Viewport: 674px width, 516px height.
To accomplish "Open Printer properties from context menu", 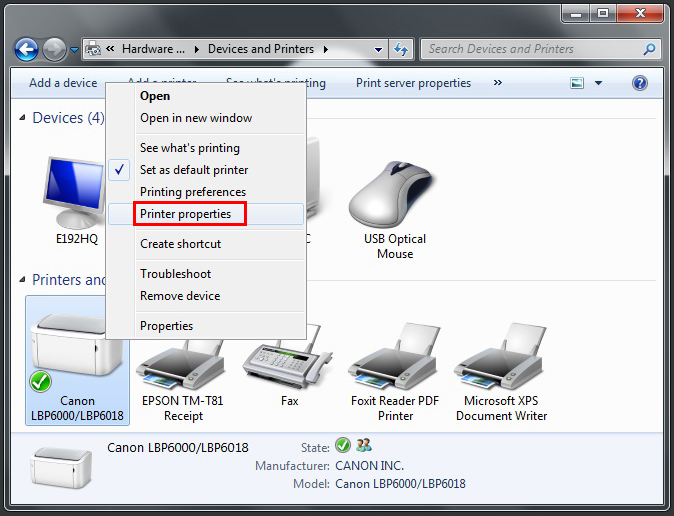I will pos(206,214).
